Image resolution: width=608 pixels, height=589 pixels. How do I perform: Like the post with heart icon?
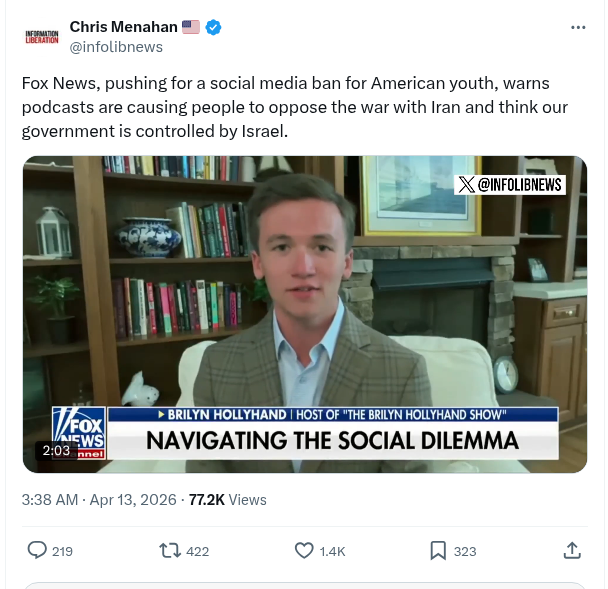coord(305,550)
